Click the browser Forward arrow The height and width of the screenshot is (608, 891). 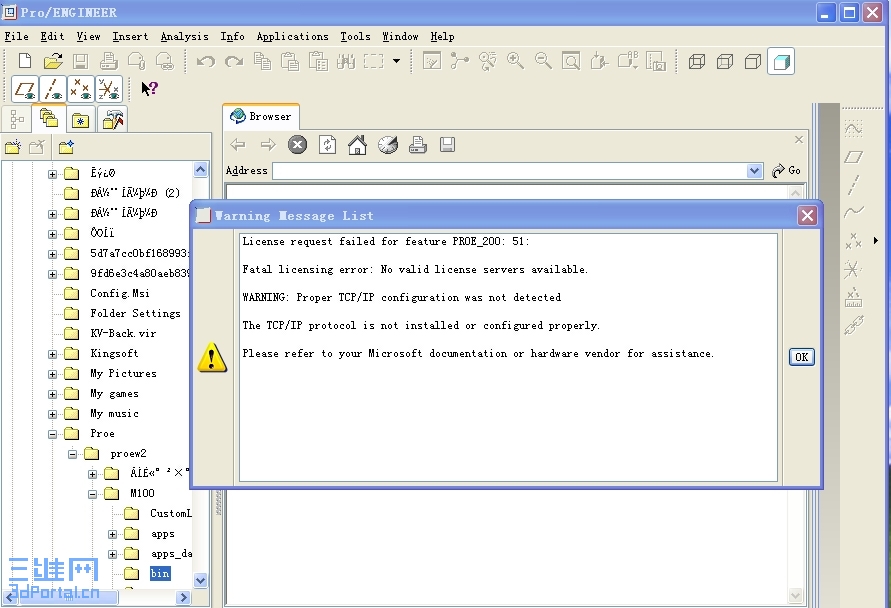click(x=268, y=145)
